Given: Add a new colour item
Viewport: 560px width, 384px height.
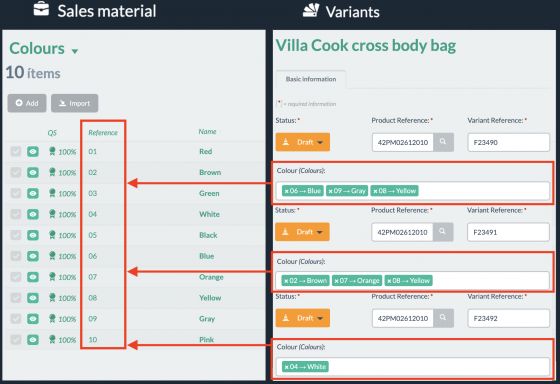Looking at the screenshot, I should coord(27,103).
